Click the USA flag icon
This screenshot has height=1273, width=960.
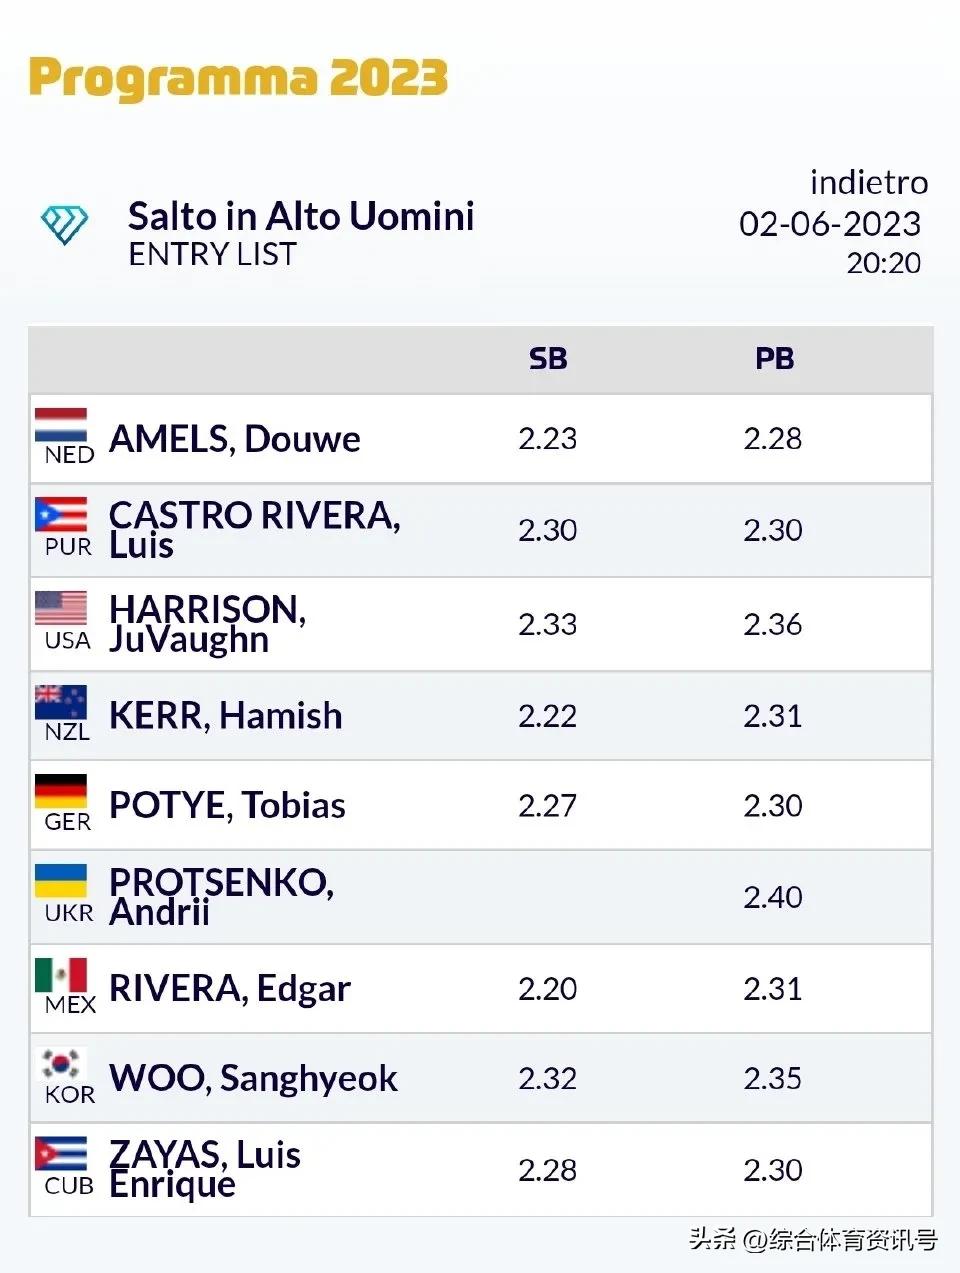click(x=61, y=608)
